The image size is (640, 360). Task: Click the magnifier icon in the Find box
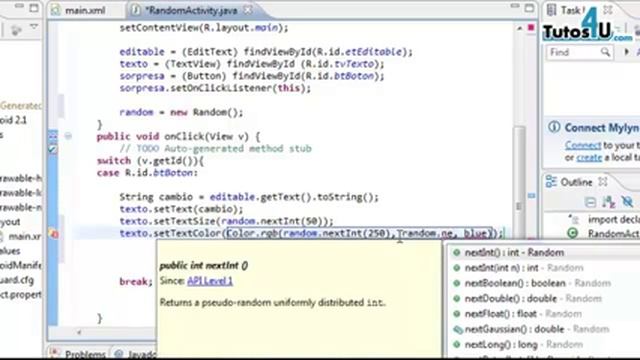click(605, 52)
